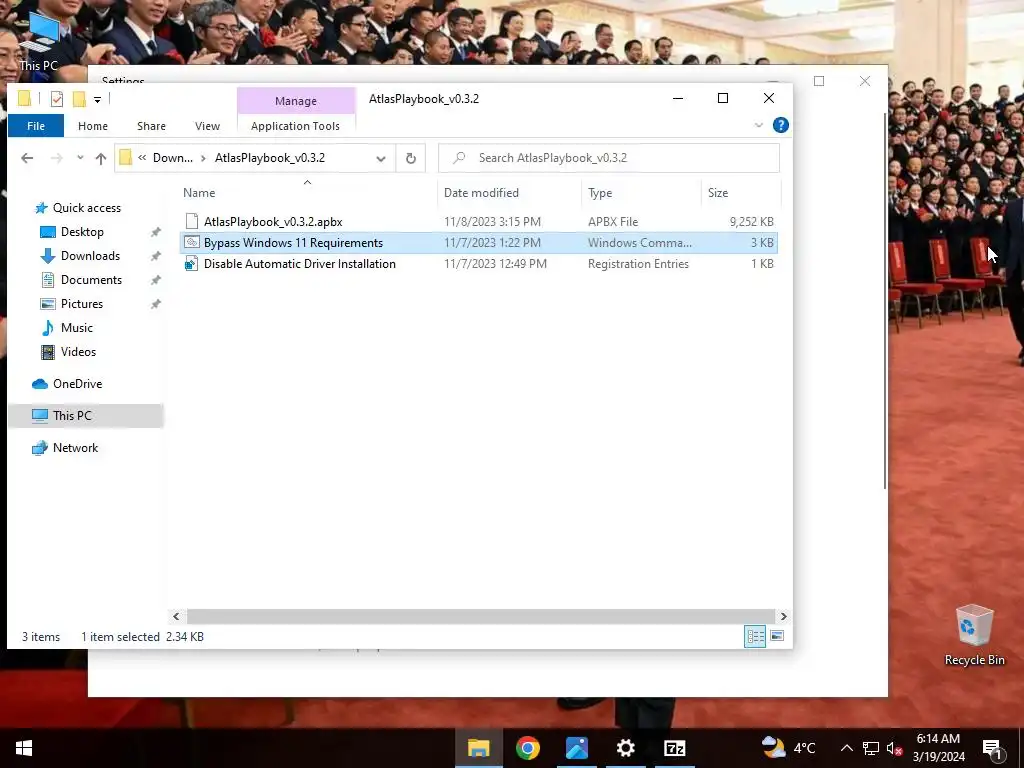Open Music in navigation pane
1024x768 pixels.
pyautogui.click(x=76, y=328)
